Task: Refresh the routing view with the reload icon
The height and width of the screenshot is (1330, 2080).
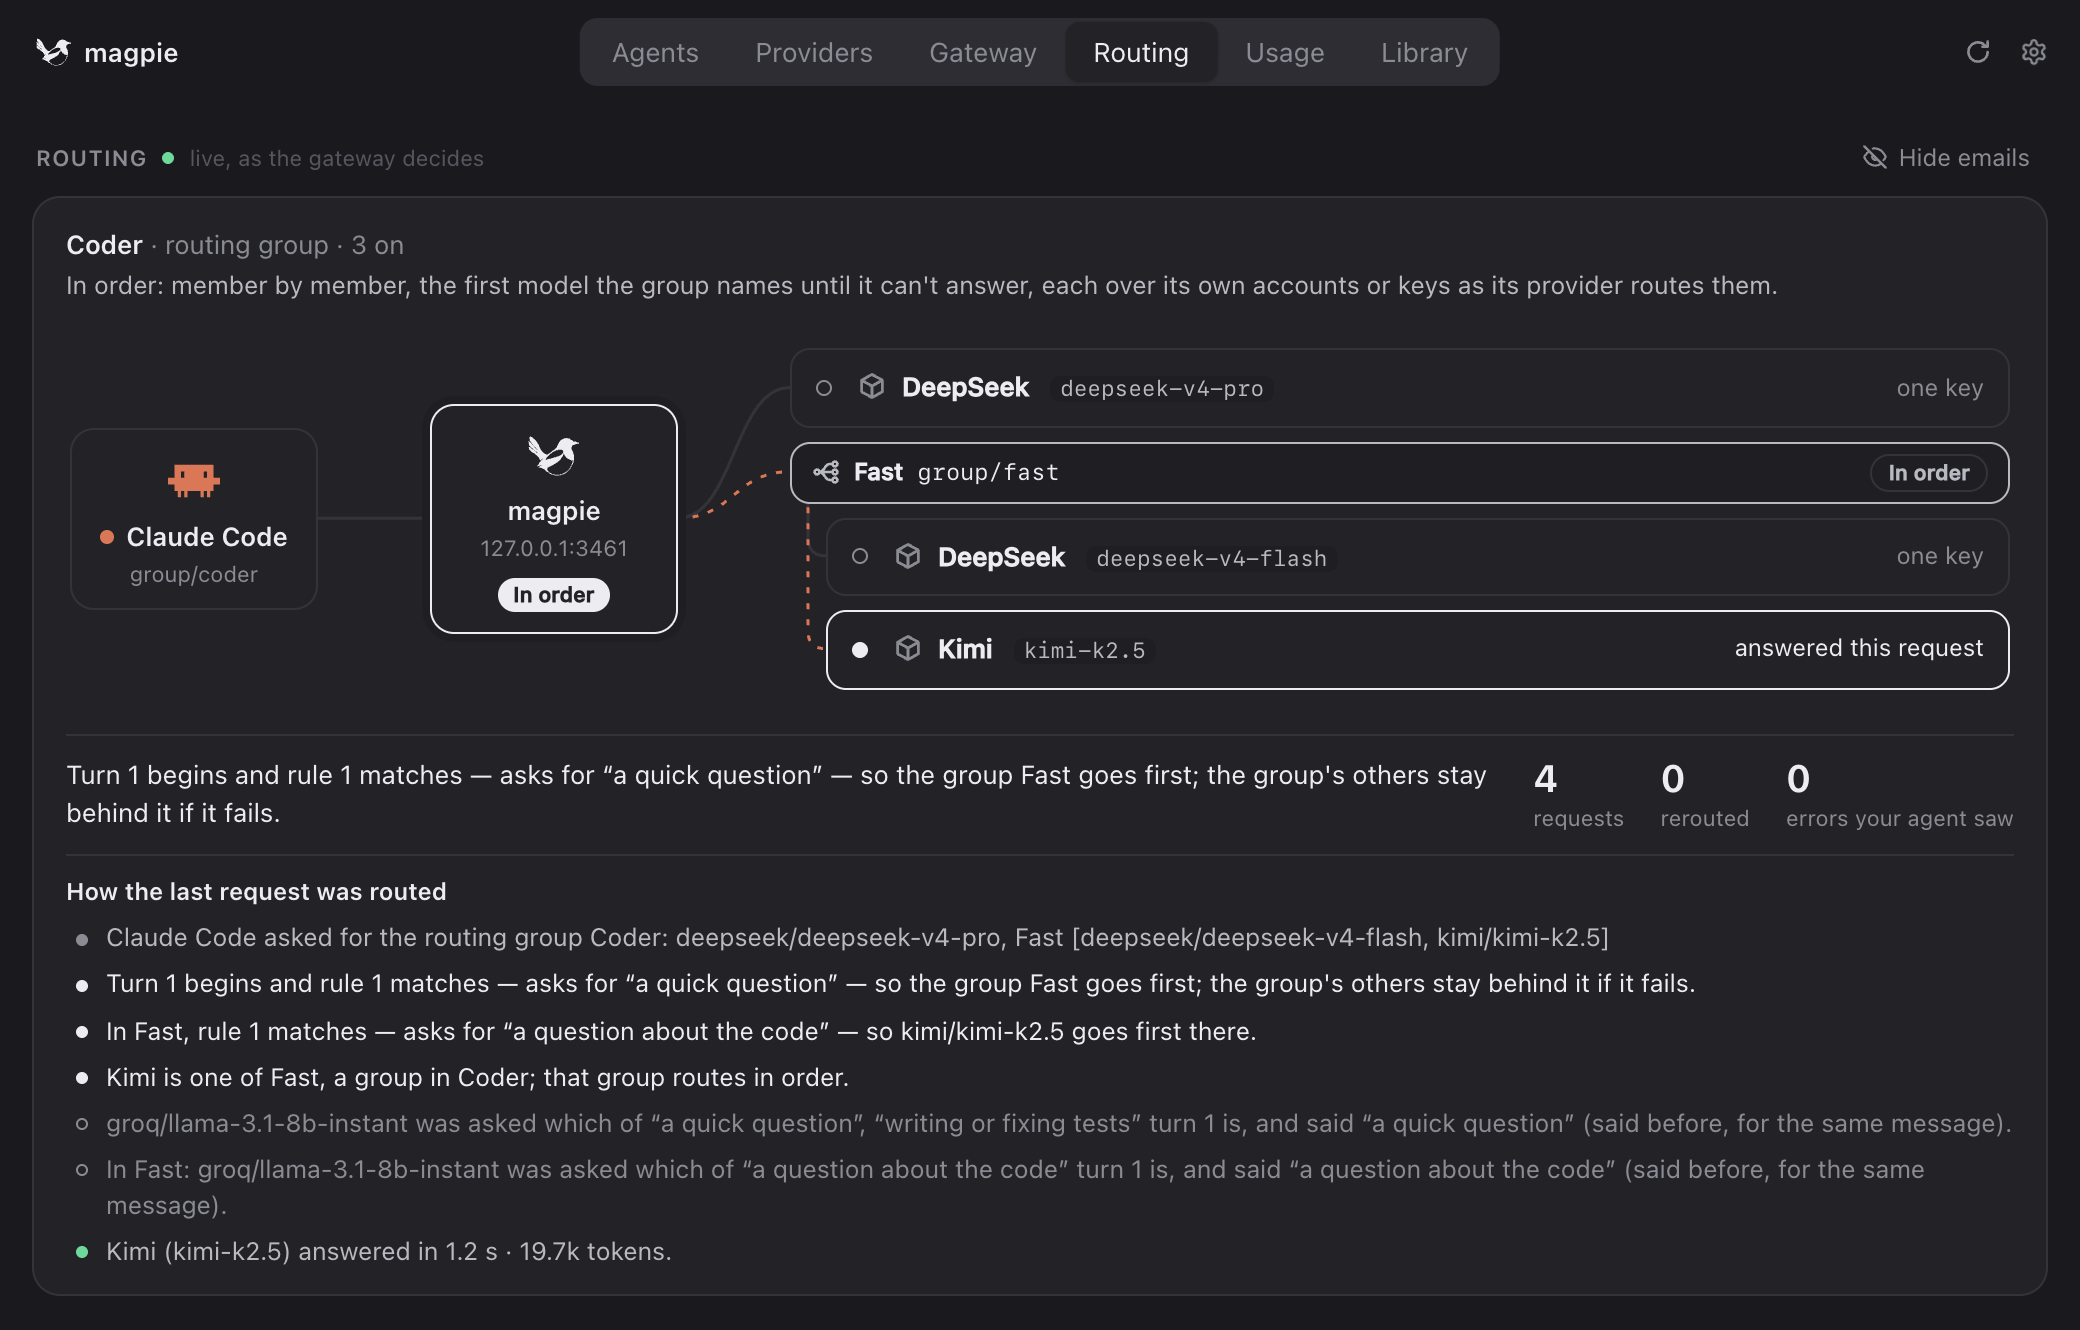Action: click(x=1978, y=52)
